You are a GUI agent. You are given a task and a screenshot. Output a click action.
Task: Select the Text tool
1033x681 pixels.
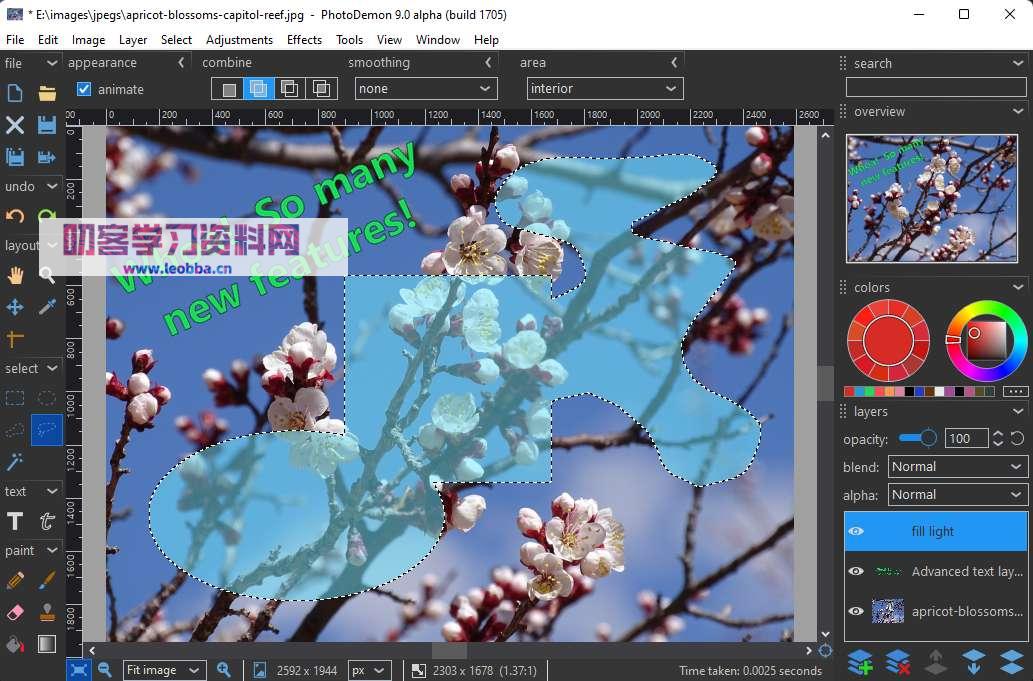[14, 521]
